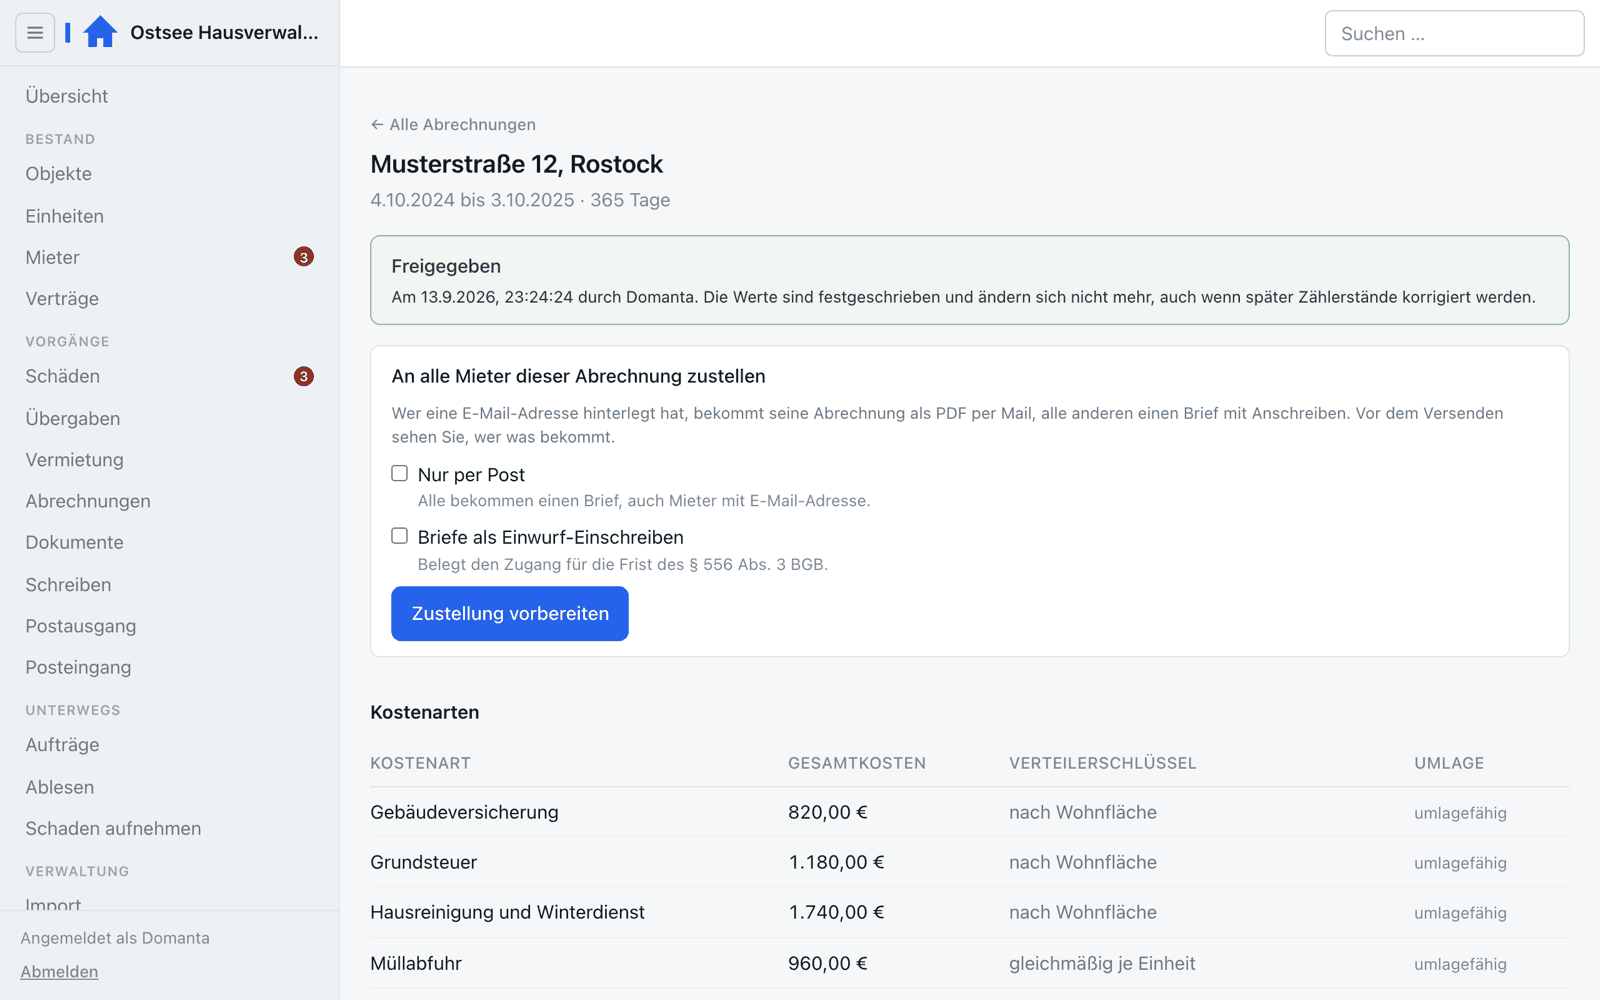This screenshot has width=1600, height=1000.
Task: Open Übergaben in the sidebar
Action: [73, 419]
